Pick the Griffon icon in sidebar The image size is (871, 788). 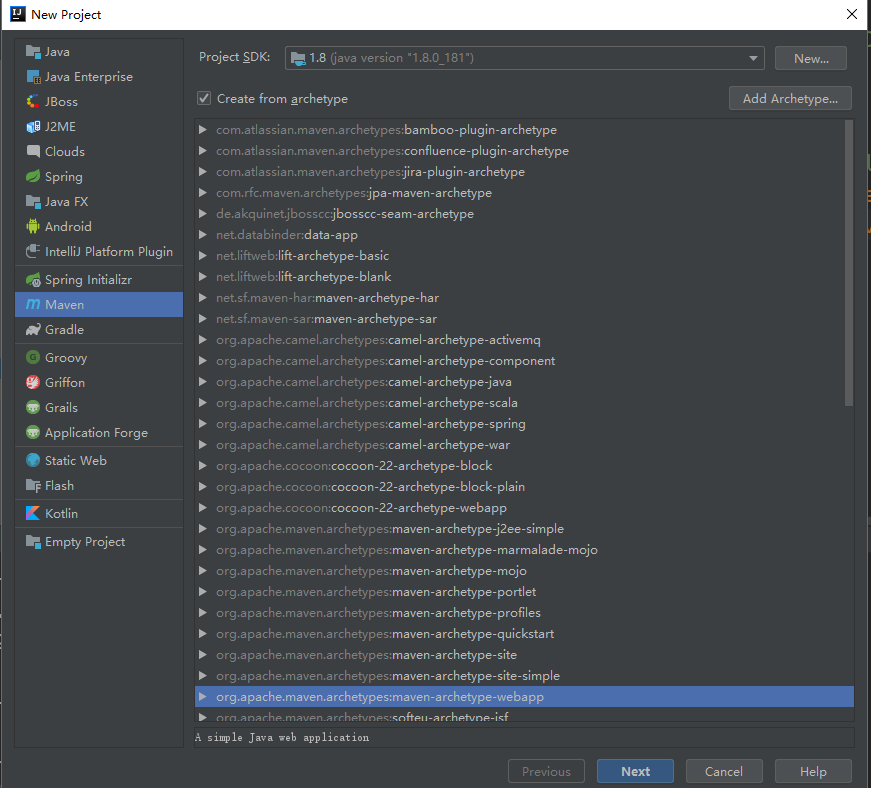tap(33, 383)
